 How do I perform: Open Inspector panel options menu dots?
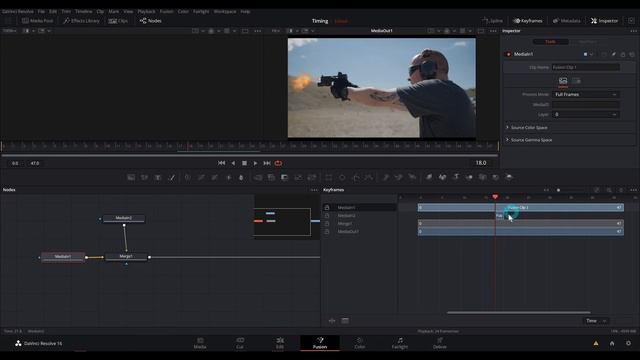coord(633,31)
